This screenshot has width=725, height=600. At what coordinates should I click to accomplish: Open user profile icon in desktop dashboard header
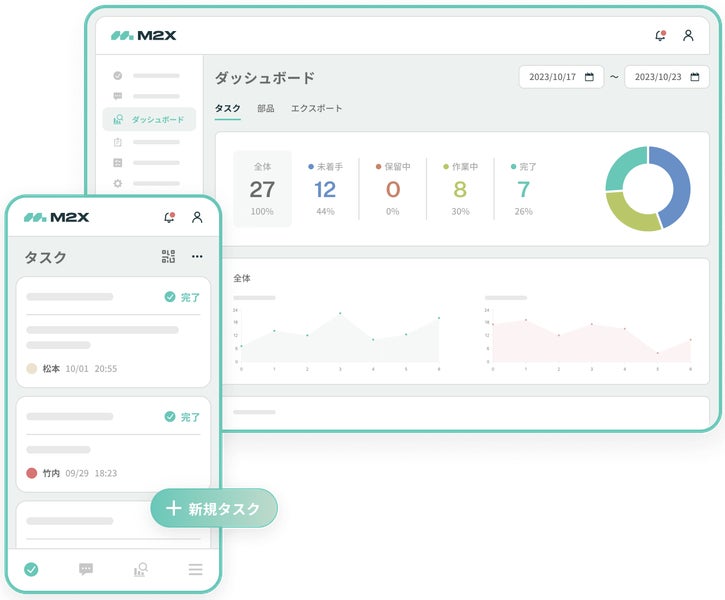pyautogui.click(x=688, y=36)
